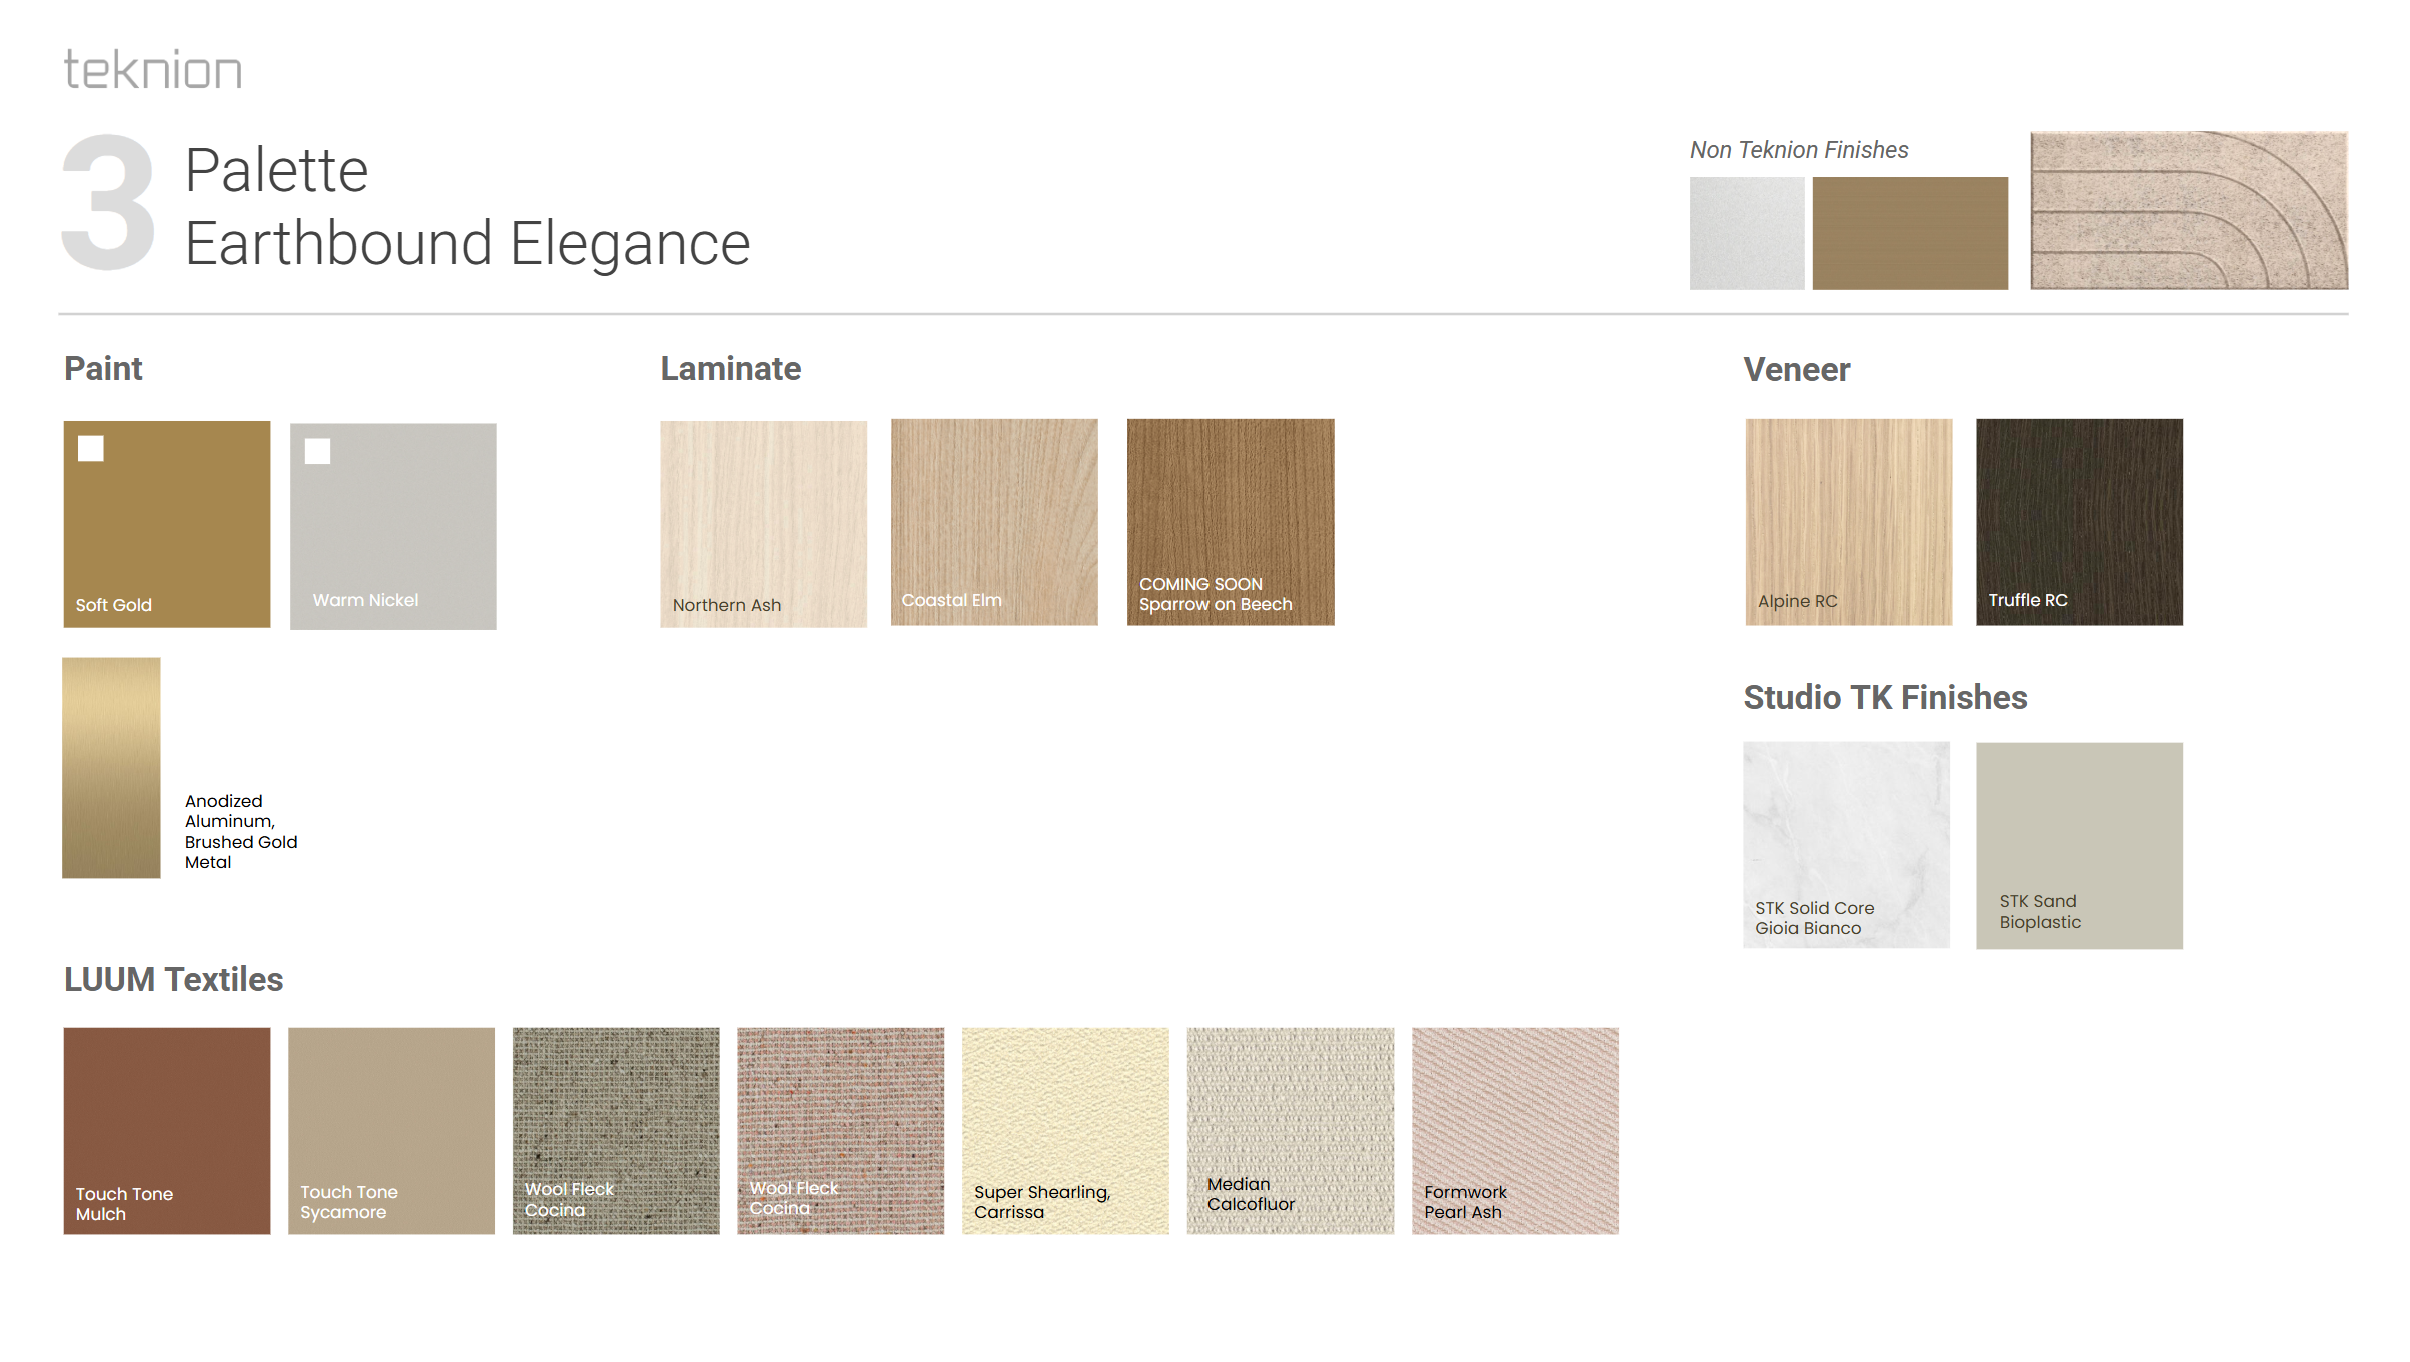The width and height of the screenshot is (2410, 1362).
Task: Open the carved stone Non Teknion finish image
Action: tap(2189, 210)
